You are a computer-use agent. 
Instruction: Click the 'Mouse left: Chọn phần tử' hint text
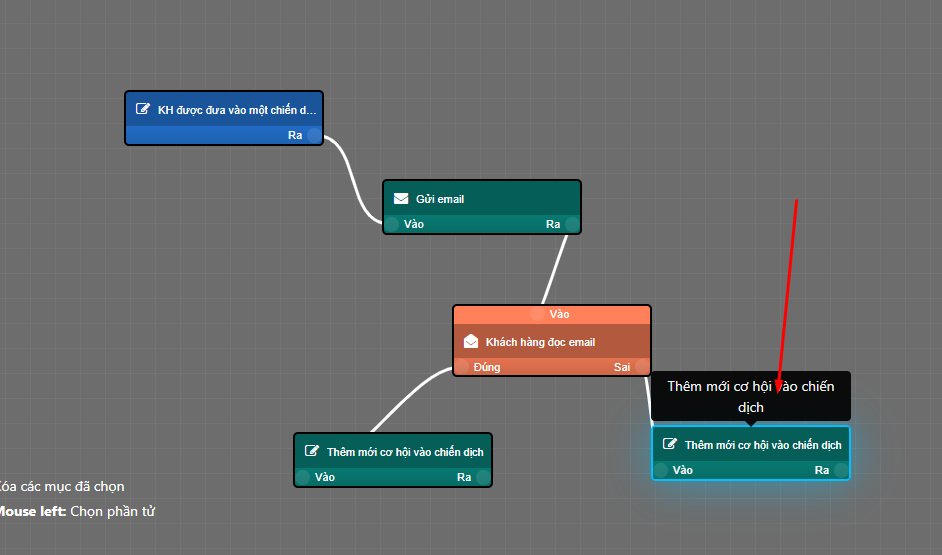pyautogui.click(x=77, y=511)
